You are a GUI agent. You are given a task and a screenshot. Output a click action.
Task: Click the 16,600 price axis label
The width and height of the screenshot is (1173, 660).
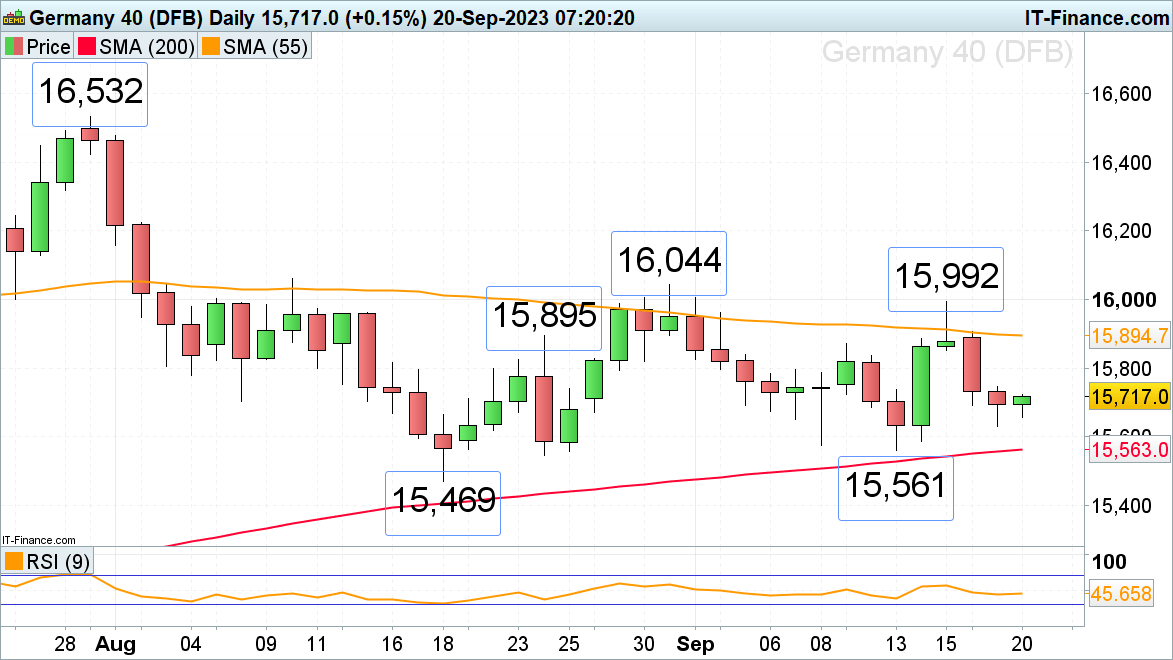tap(1121, 94)
